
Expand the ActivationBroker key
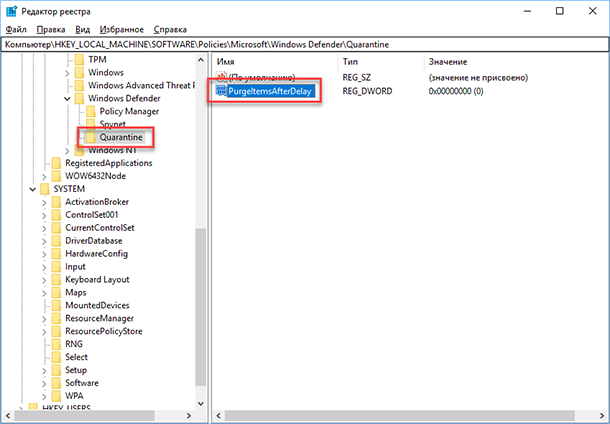(44, 202)
